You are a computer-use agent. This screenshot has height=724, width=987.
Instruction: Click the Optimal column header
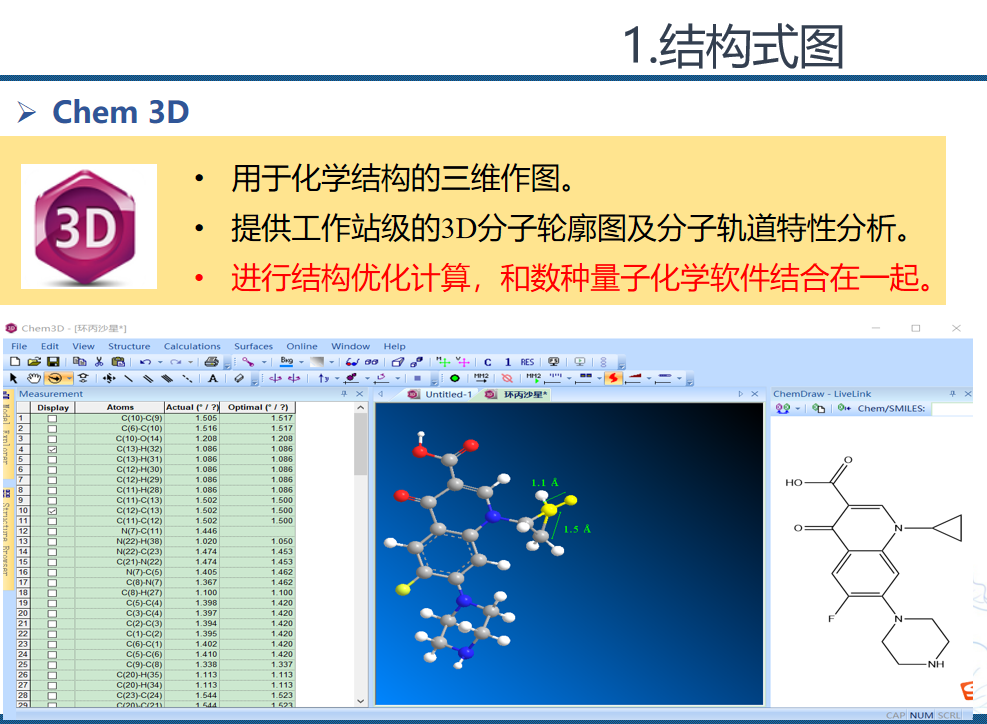click(258, 407)
